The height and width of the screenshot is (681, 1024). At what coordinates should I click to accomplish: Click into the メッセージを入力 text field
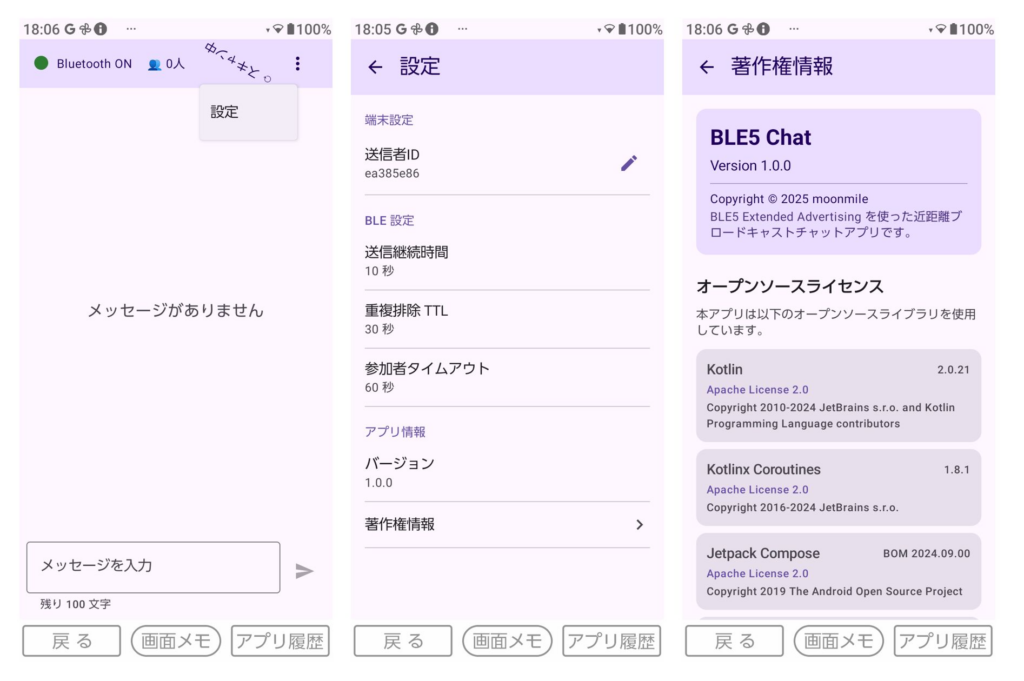click(153, 567)
